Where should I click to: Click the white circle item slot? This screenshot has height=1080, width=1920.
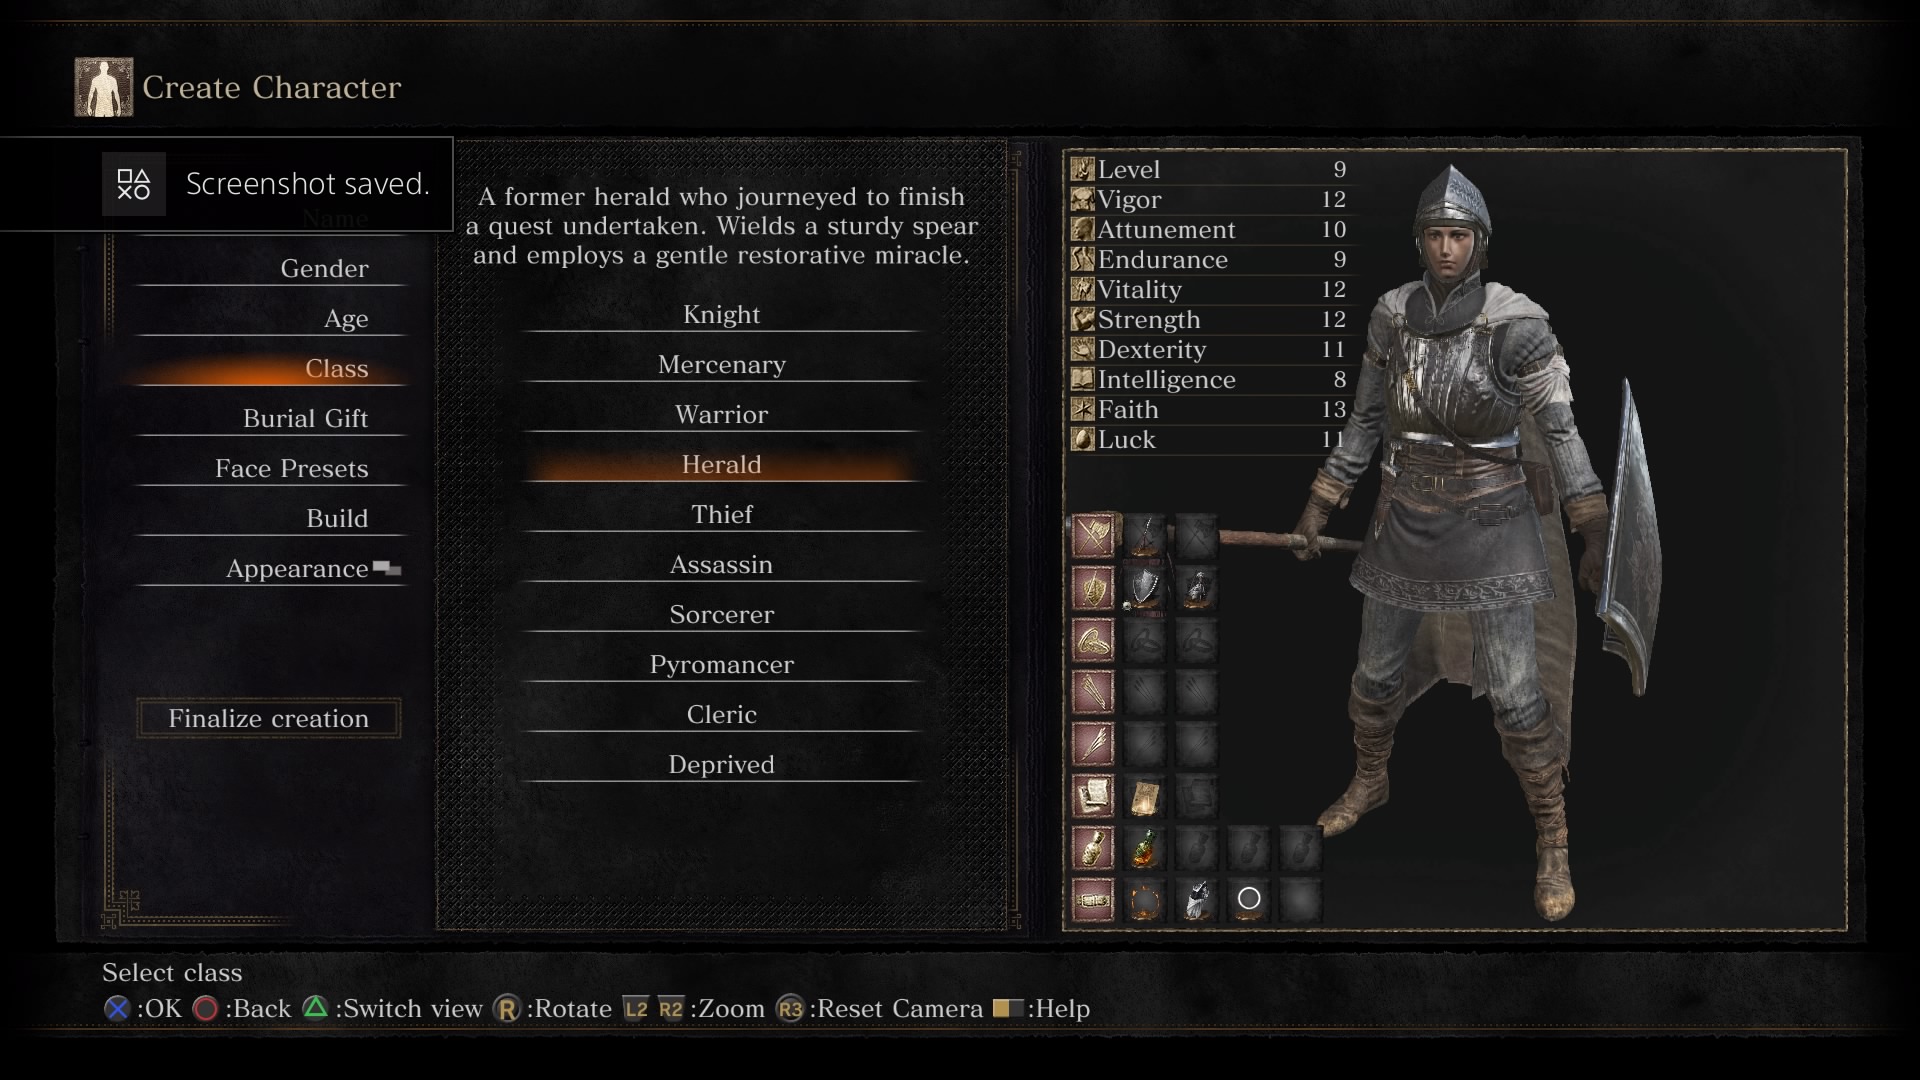(1249, 899)
